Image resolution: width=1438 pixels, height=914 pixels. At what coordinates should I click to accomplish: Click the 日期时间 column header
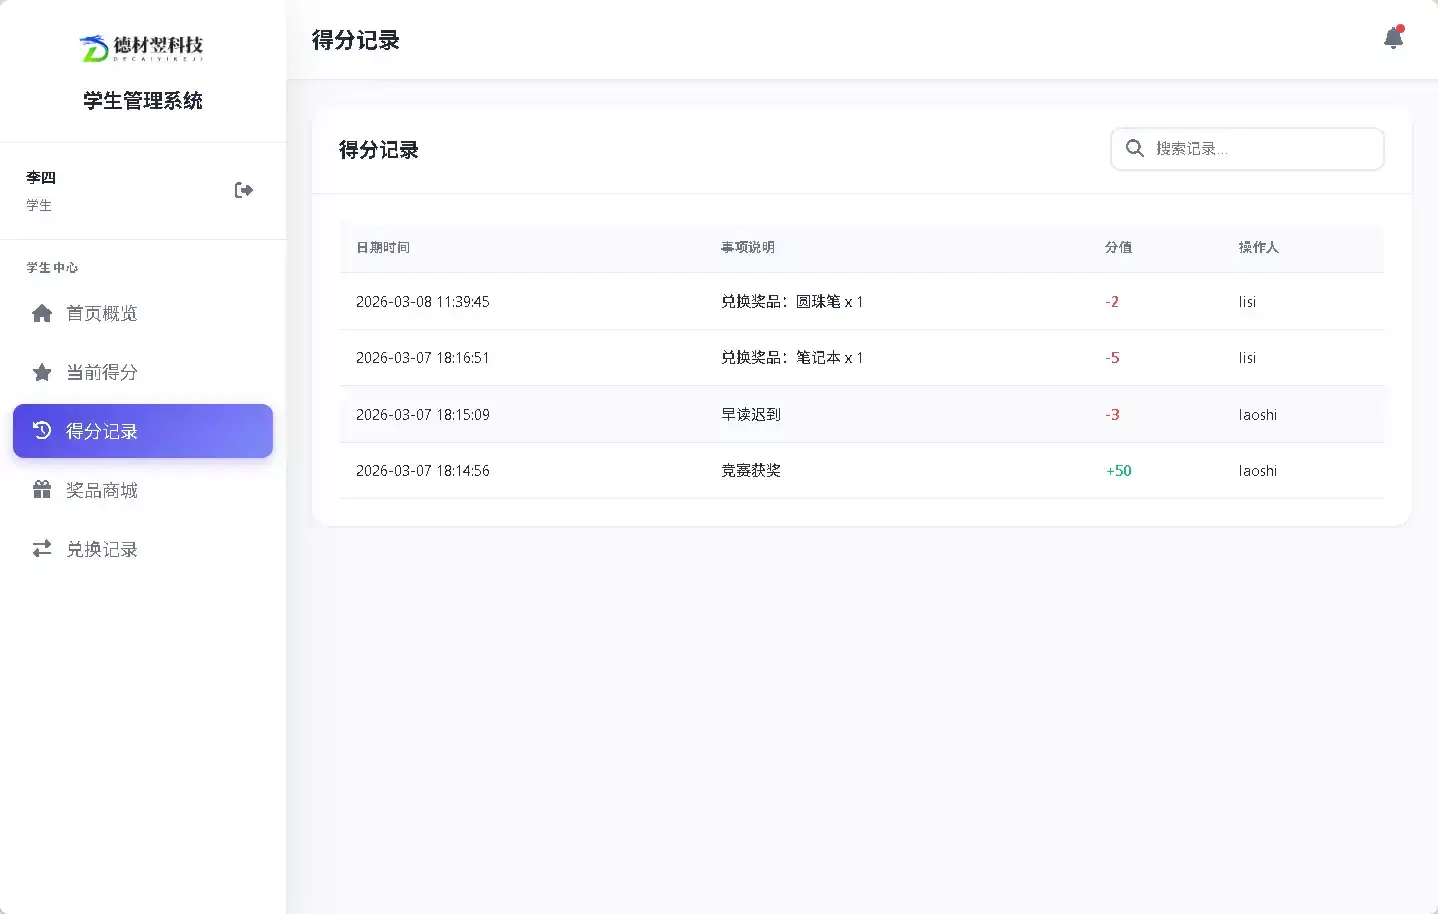[x=383, y=247]
